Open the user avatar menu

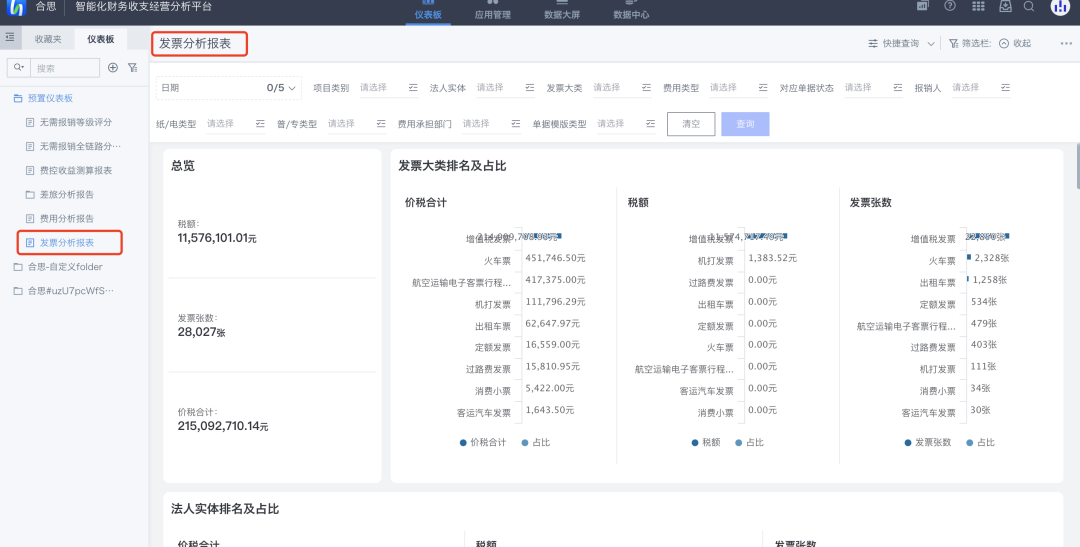pyautogui.click(x=1060, y=6)
